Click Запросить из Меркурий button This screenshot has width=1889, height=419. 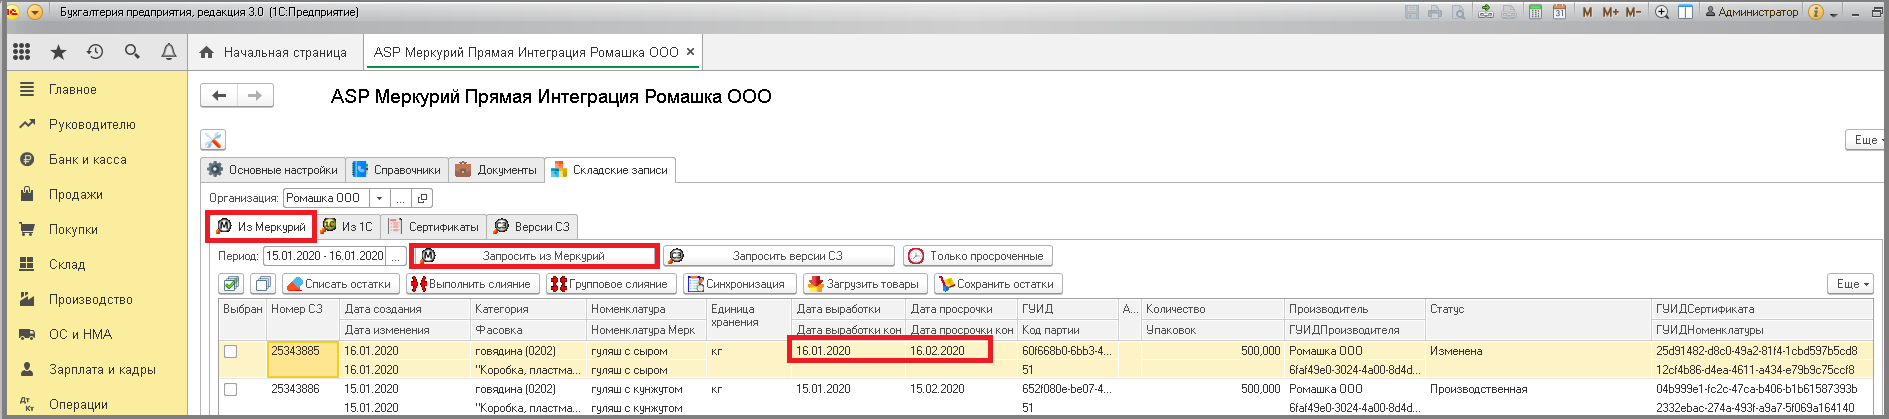click(x=535, y=256)
